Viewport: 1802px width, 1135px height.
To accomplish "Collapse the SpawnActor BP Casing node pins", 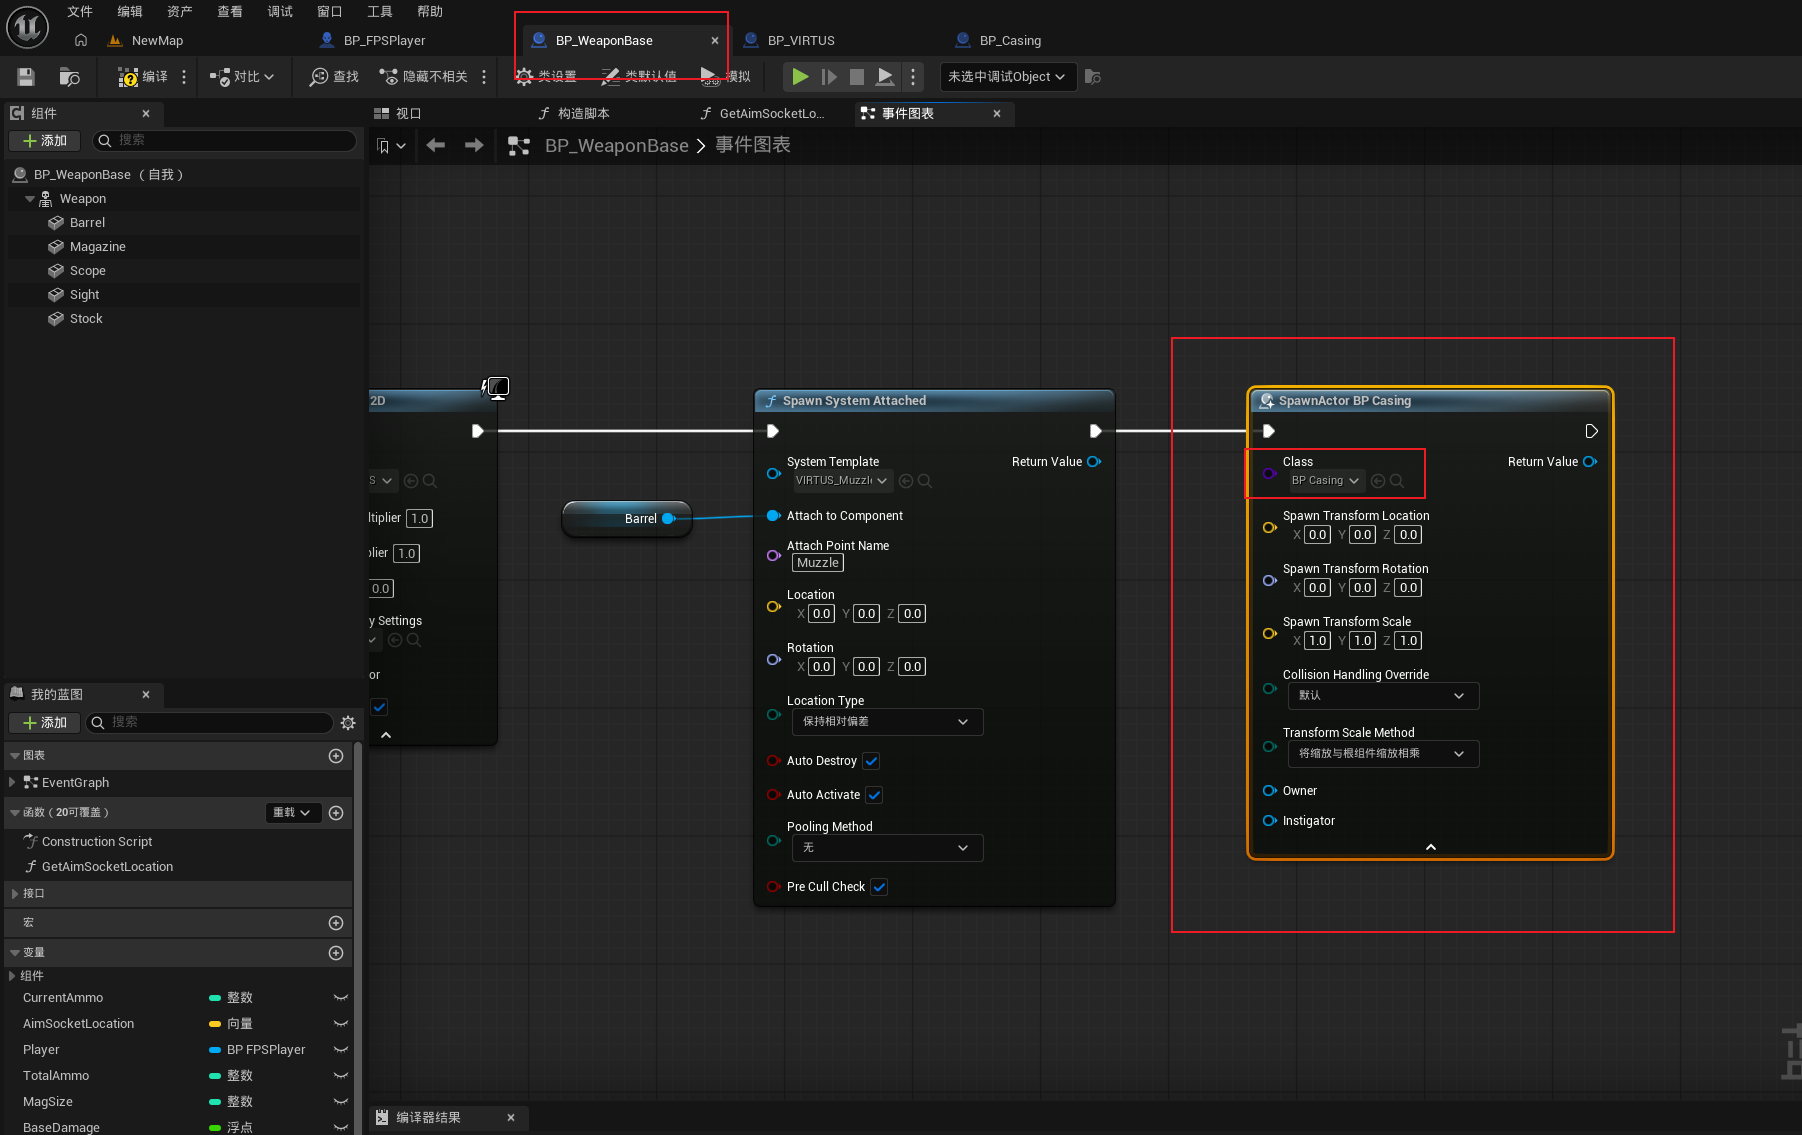I will pyautogui.click(x=1431, y=847).
